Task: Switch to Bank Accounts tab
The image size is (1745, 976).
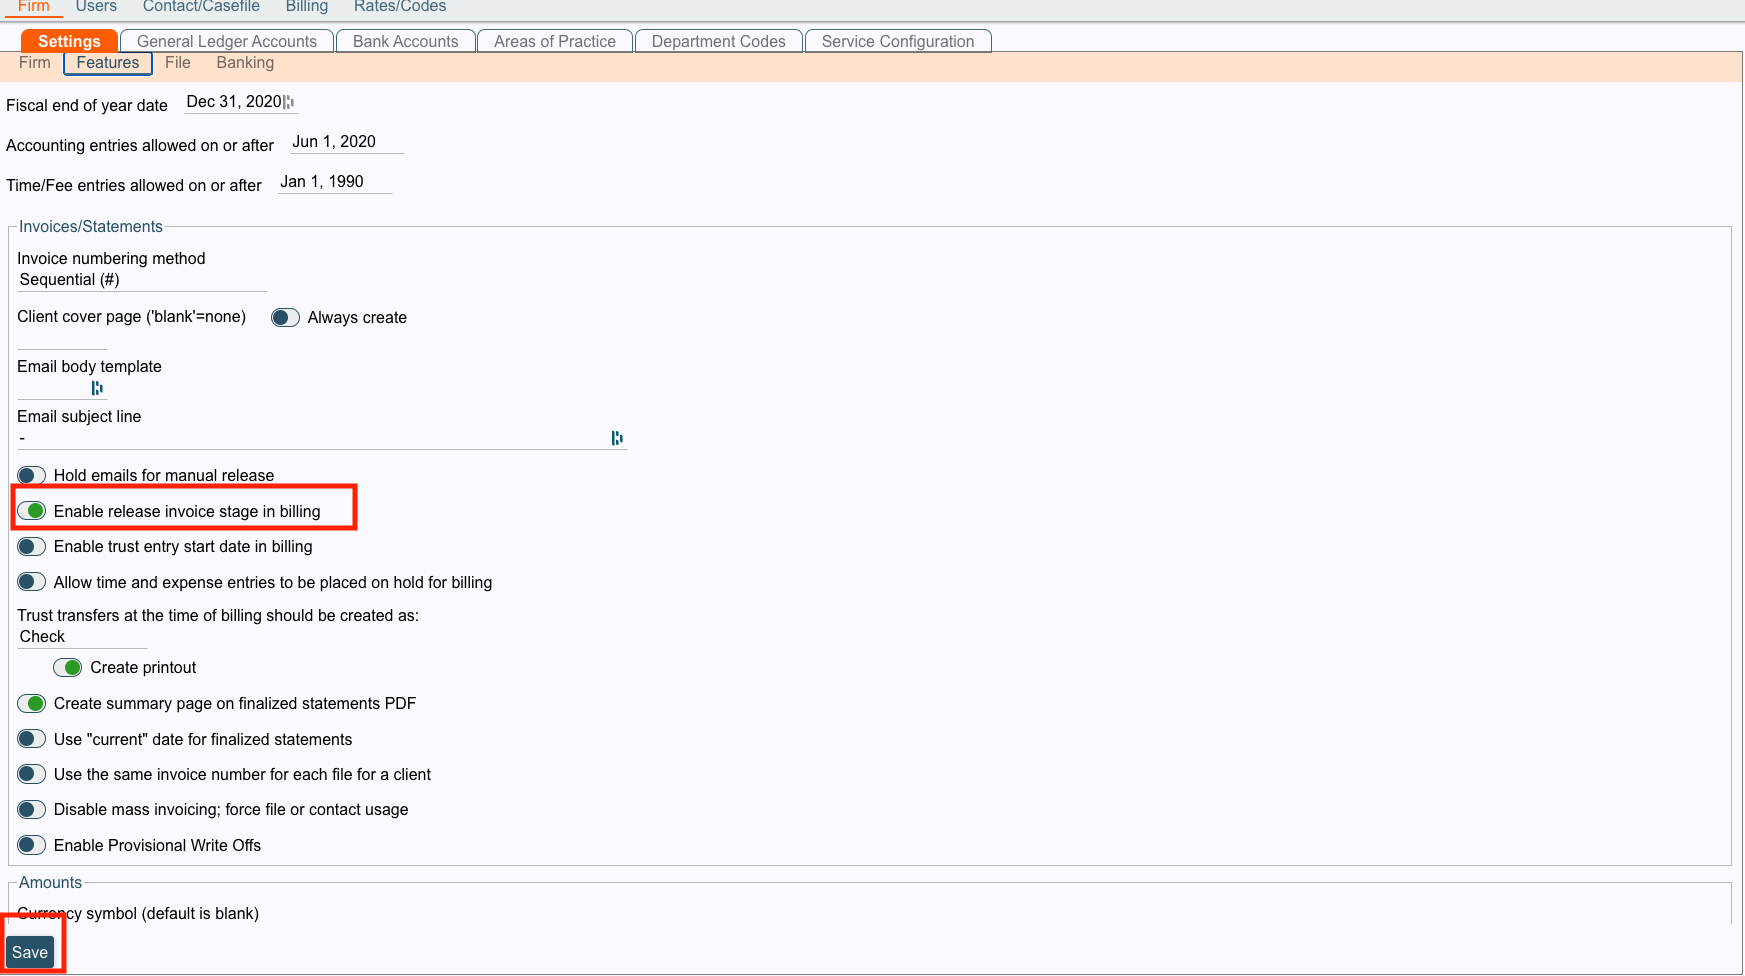Action: point(406,41)
